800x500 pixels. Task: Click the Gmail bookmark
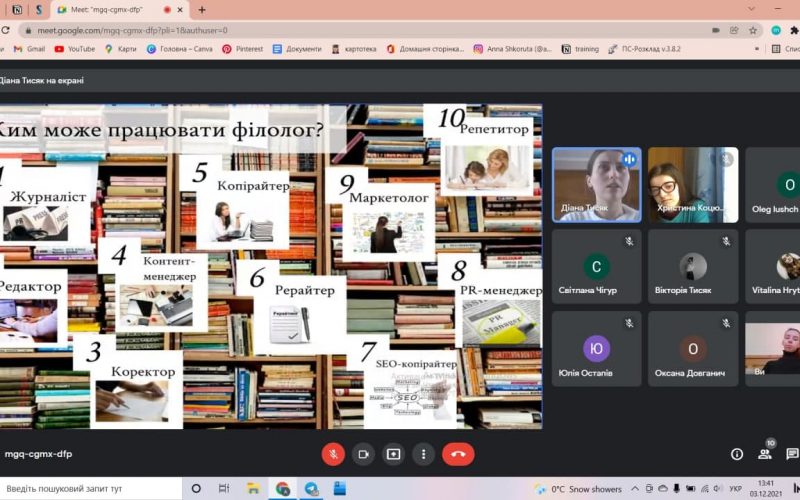point(29,48)
